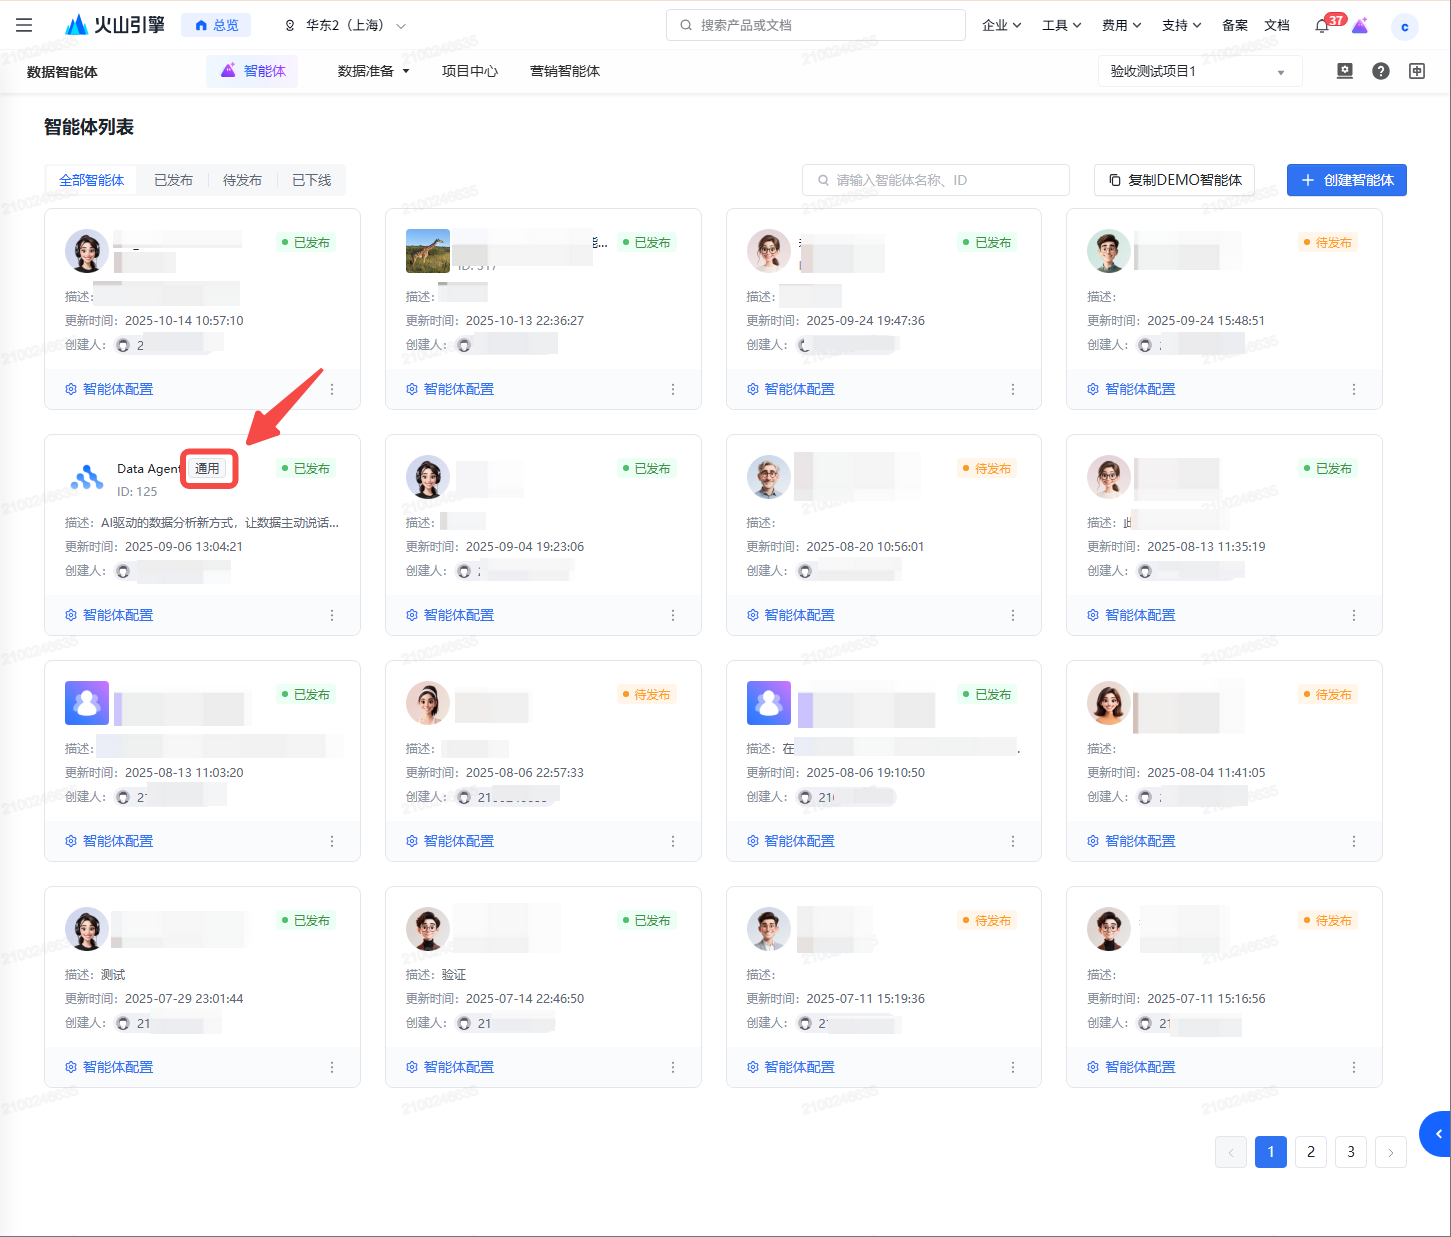1451x1237 pixels.
Task: Open the 备案 link
Action: (1235, 25)
